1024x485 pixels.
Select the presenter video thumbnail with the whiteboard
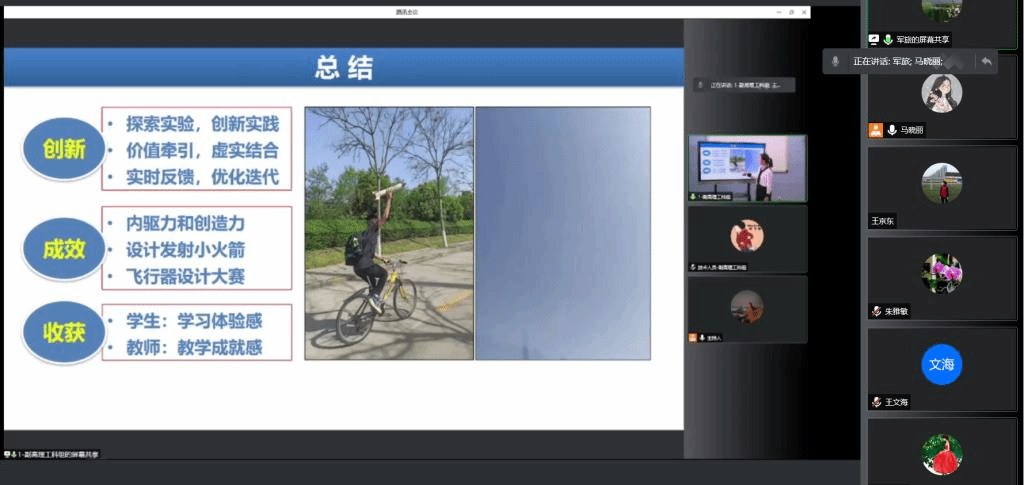click(747, 168)
